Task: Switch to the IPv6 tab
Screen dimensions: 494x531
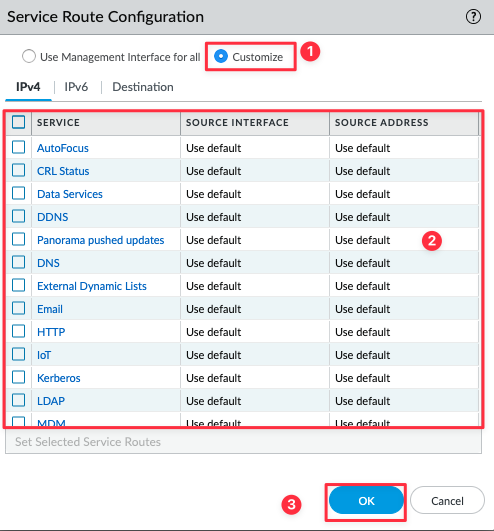Action: pyautogui.click(x=76, y=87)
